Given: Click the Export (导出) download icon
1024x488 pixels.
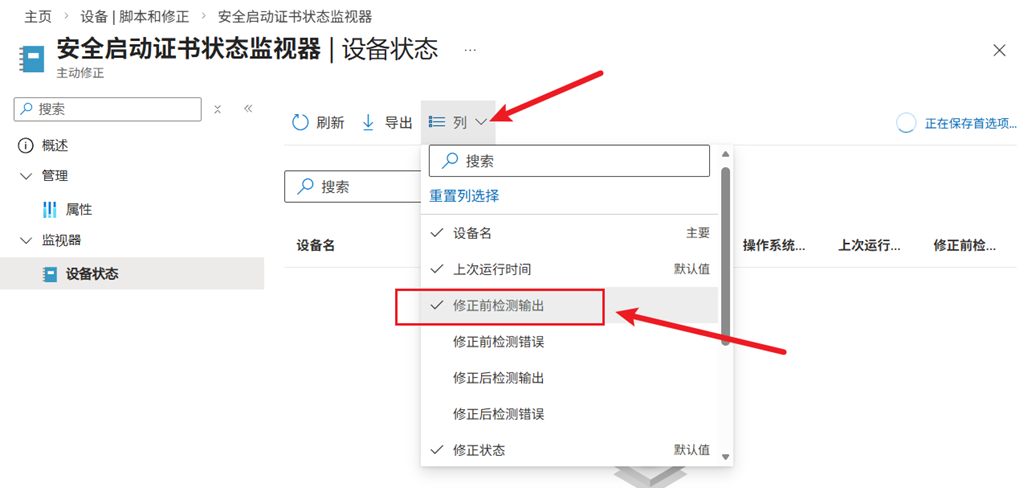Looking at the screenshot, I should [x=368, y=122].
